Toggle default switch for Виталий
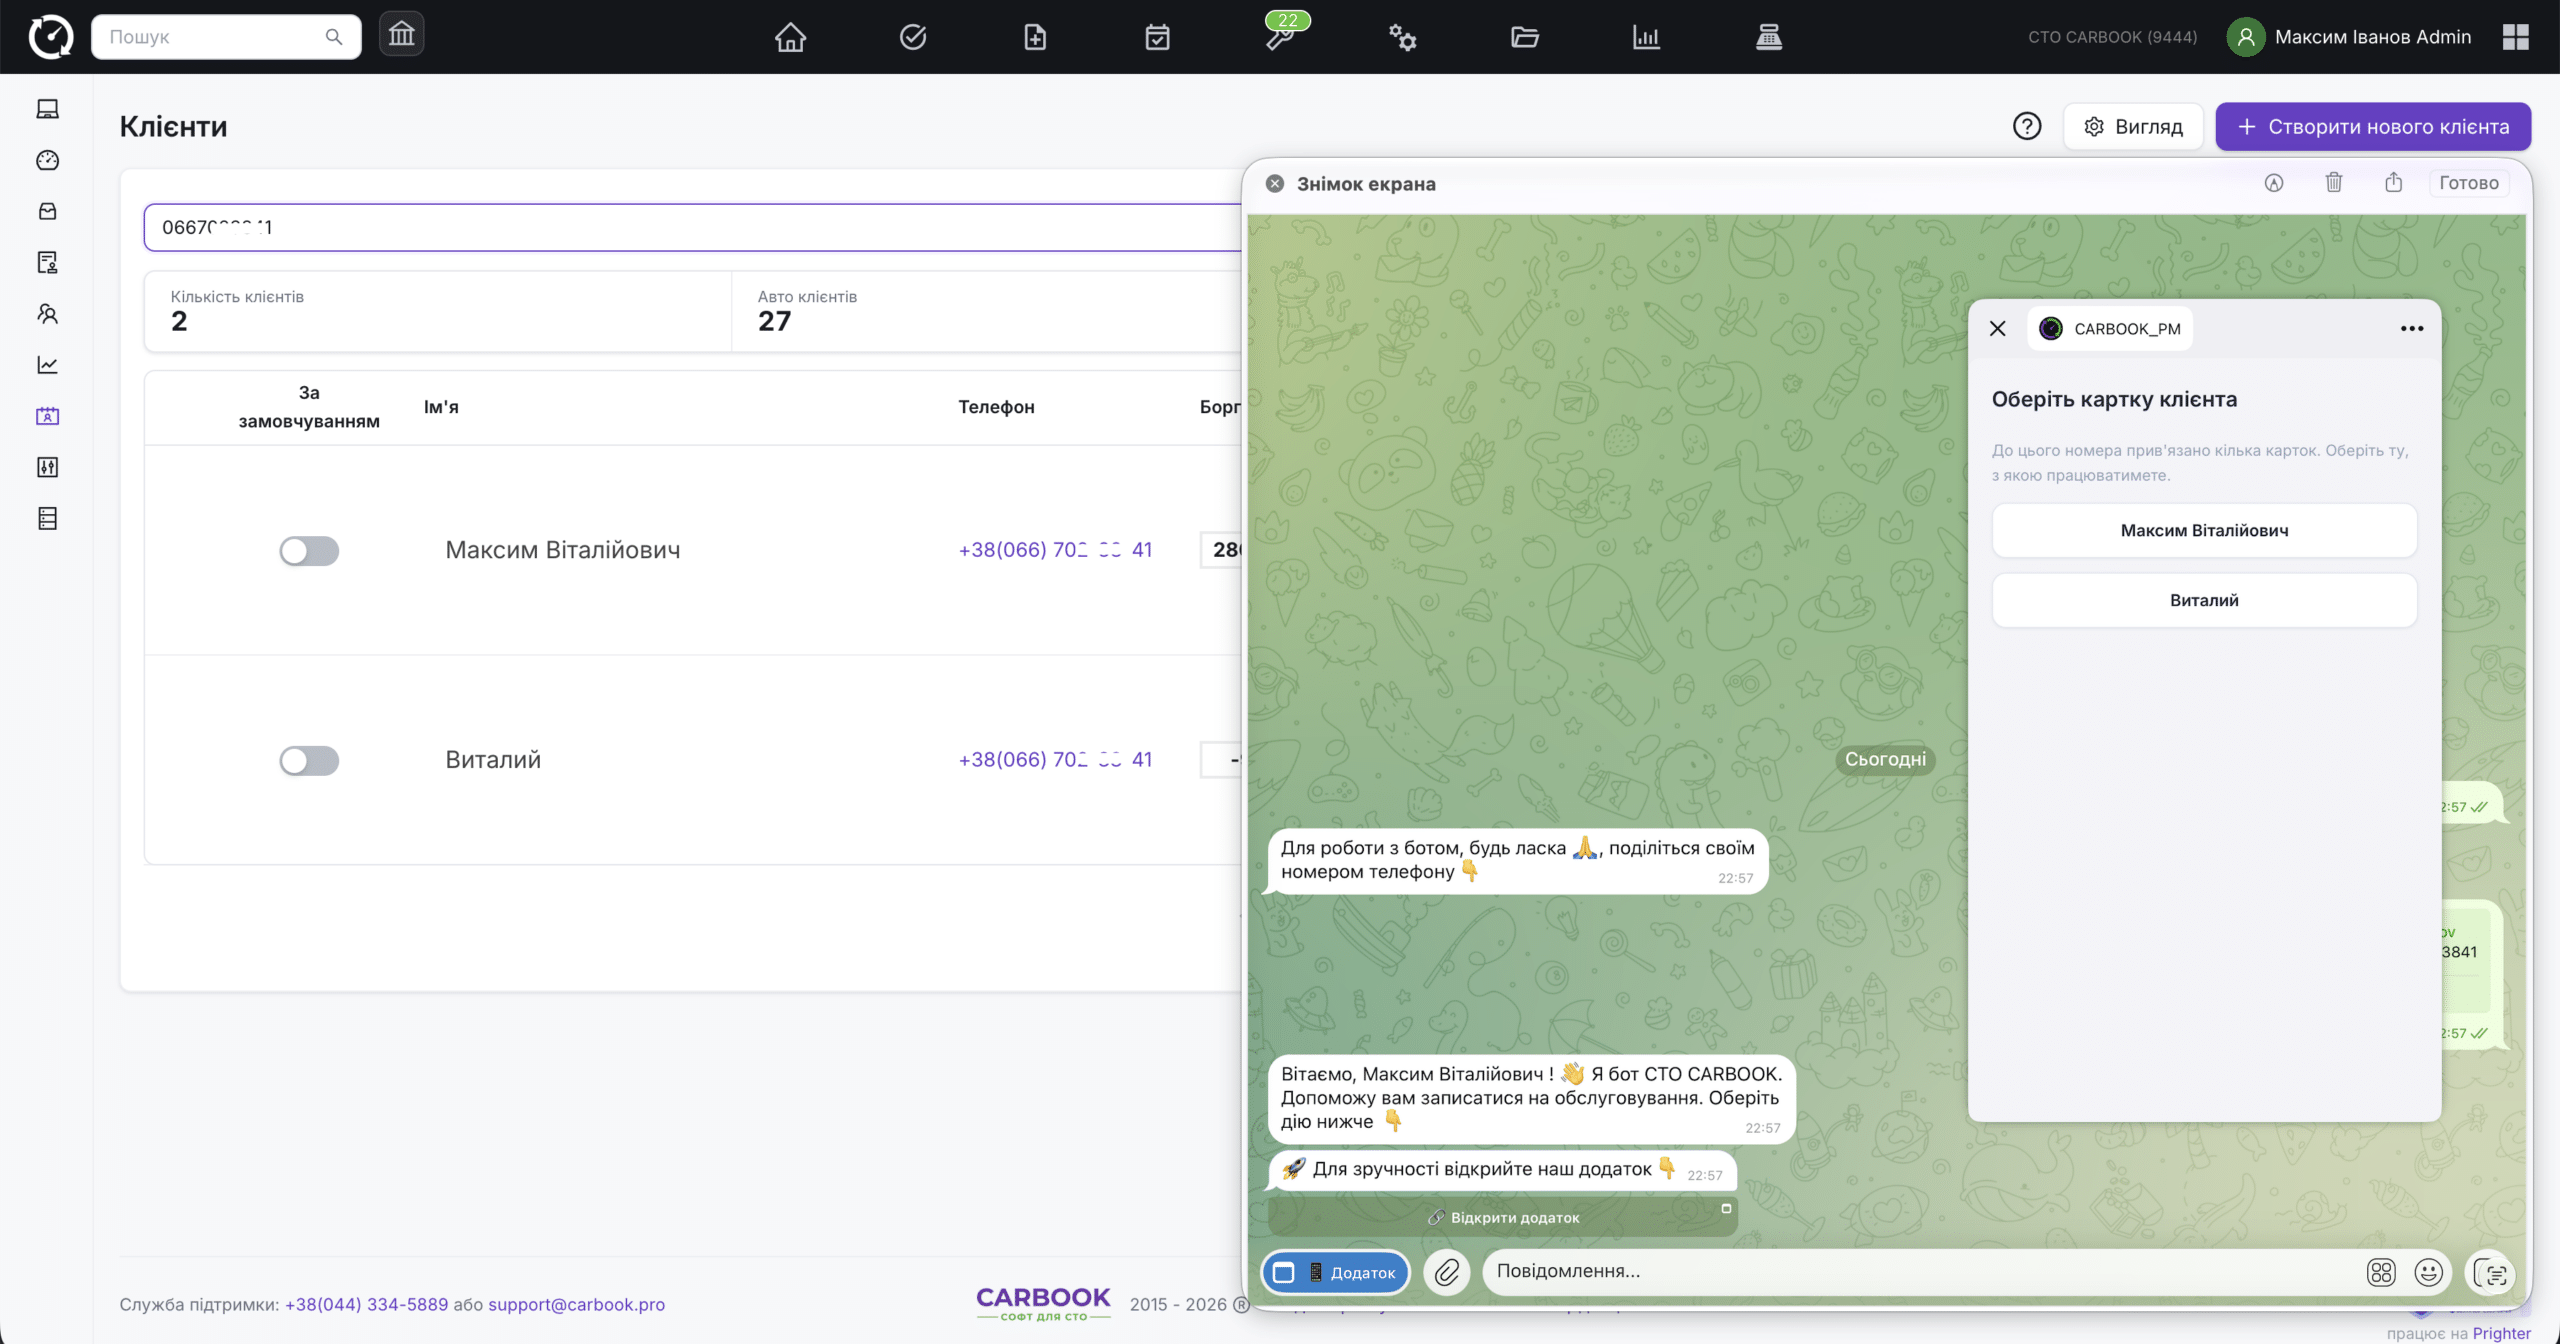Viewport: 2560px width, 1344px height. (x=309, y=761)
